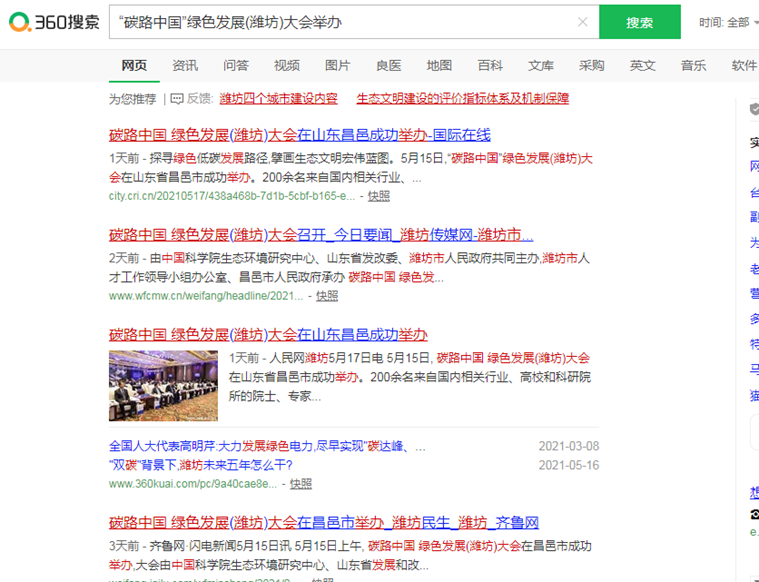Screen dimensions: 759x582
Task: Open the www.wfcmw.cn result URL
Action: pos(206,296)
